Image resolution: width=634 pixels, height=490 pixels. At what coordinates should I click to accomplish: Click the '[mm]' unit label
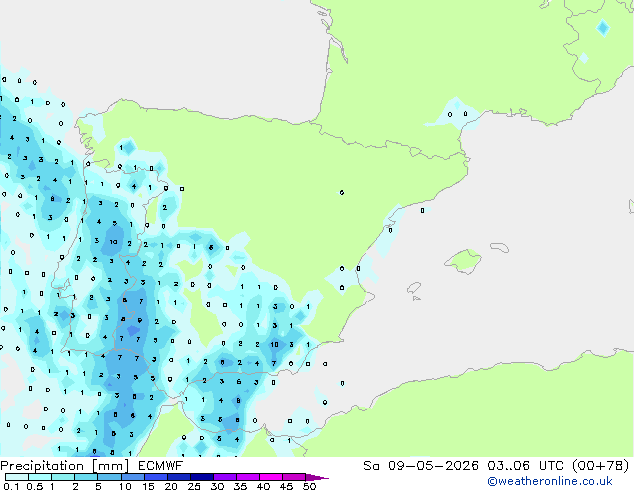[111, 466]
